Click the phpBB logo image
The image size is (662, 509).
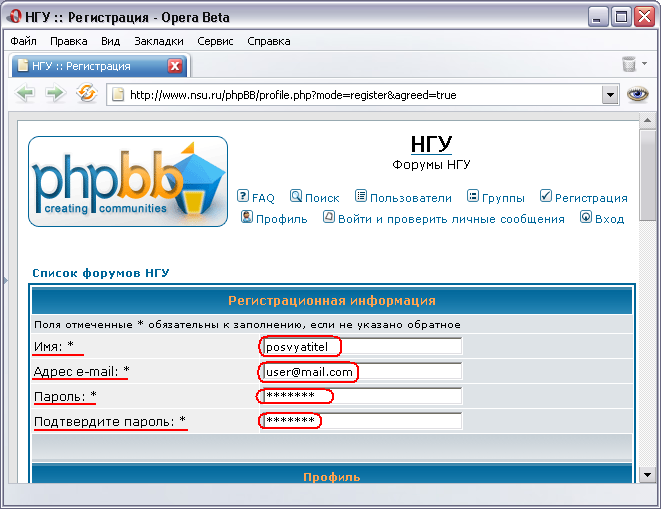[128, 181]
